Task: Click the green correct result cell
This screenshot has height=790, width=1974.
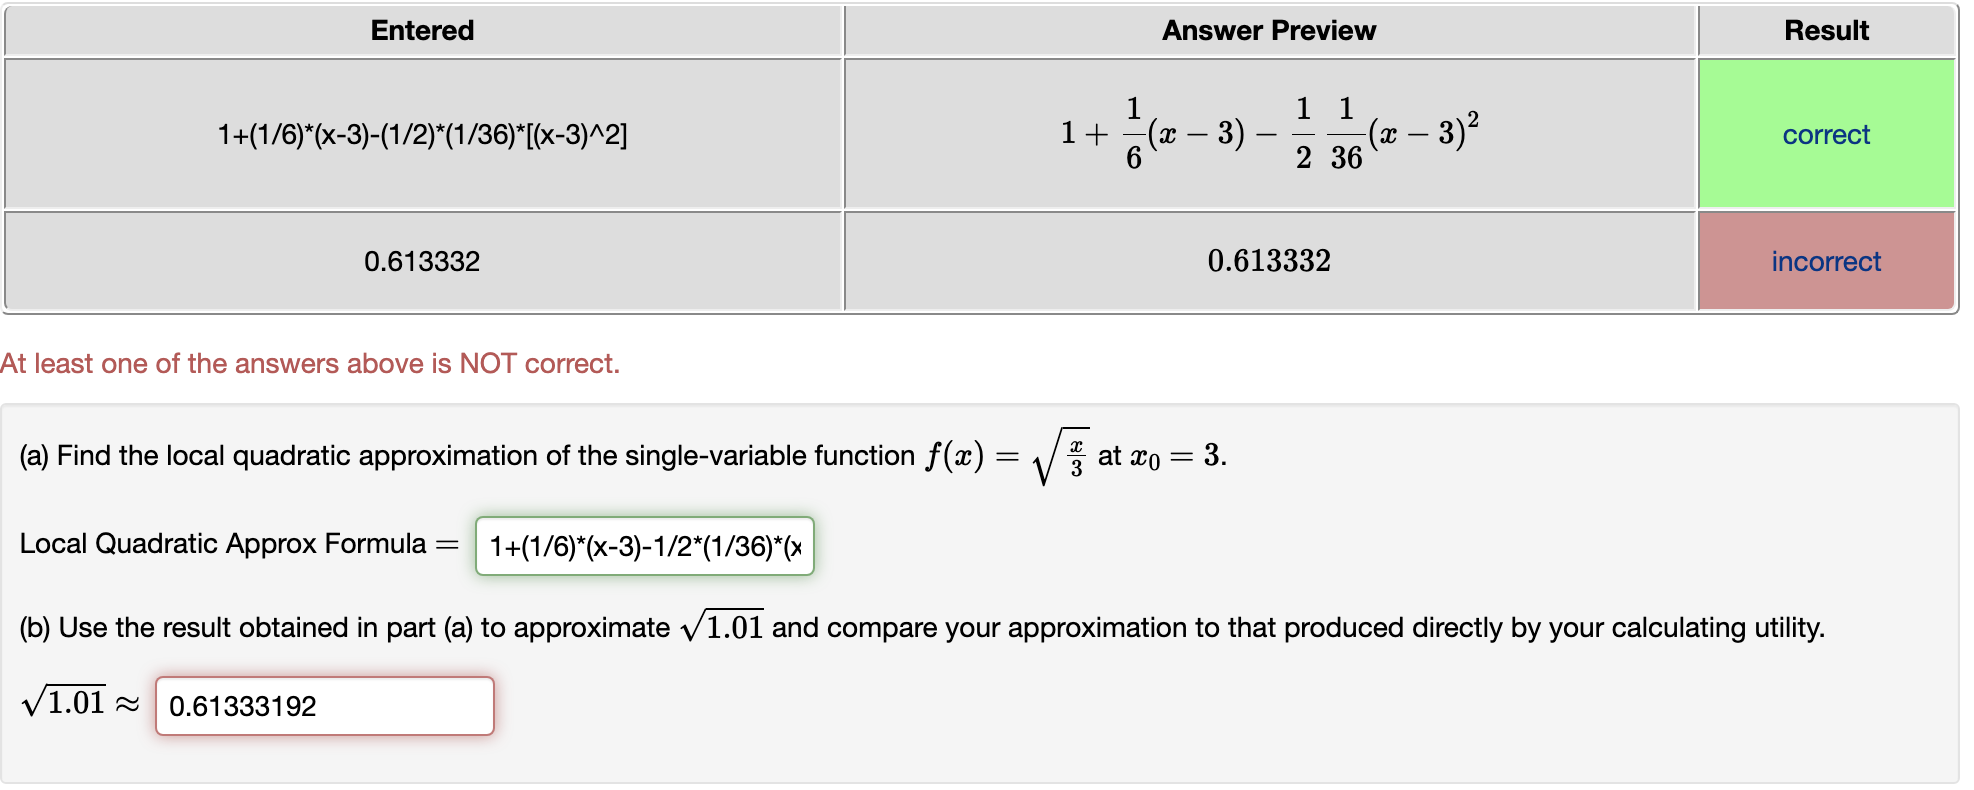Action: coord(1826,134)
